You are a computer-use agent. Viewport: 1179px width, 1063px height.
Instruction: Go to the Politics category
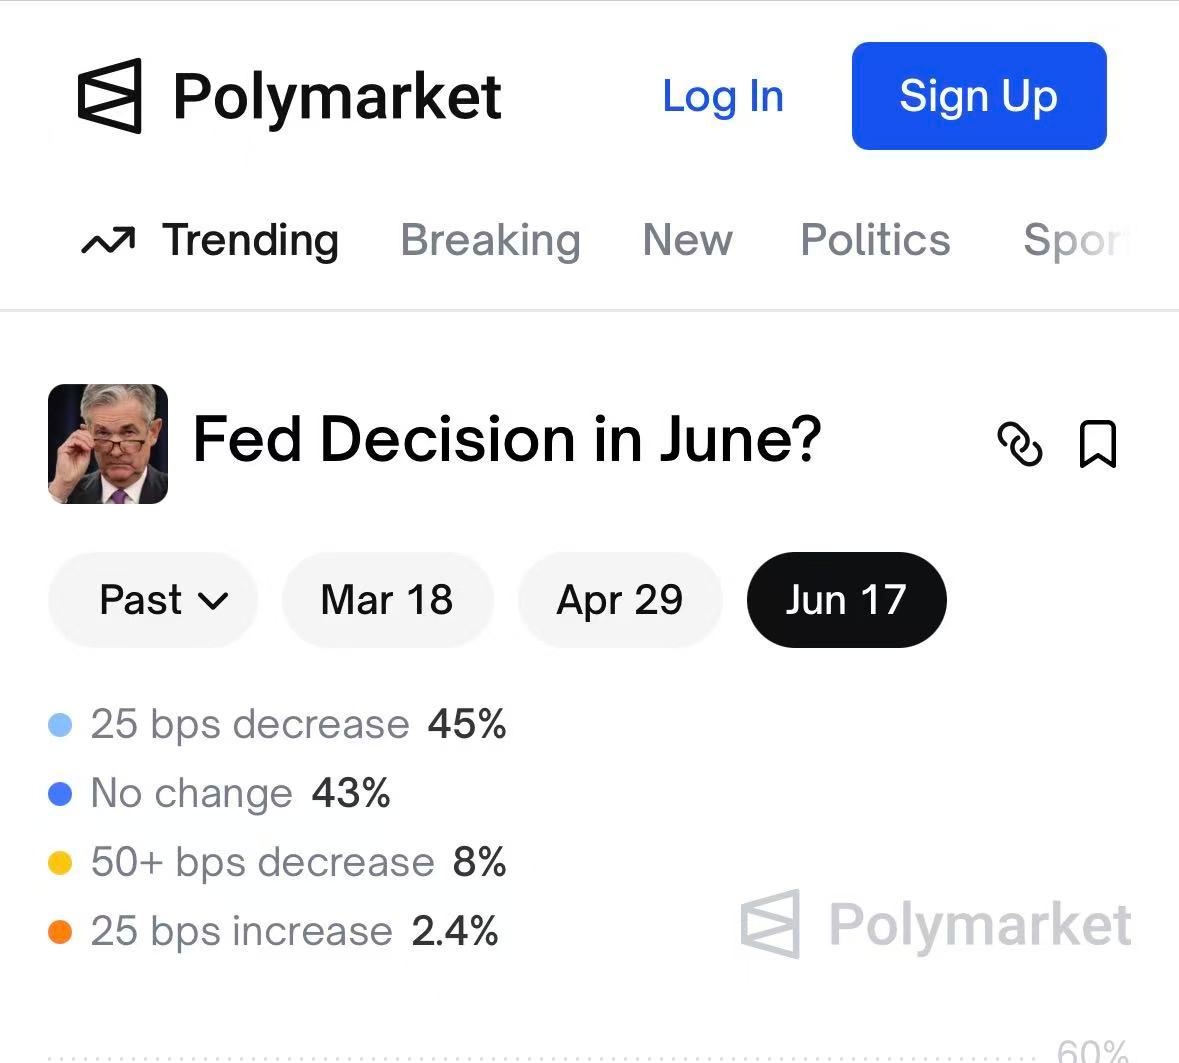click(875, 241)
